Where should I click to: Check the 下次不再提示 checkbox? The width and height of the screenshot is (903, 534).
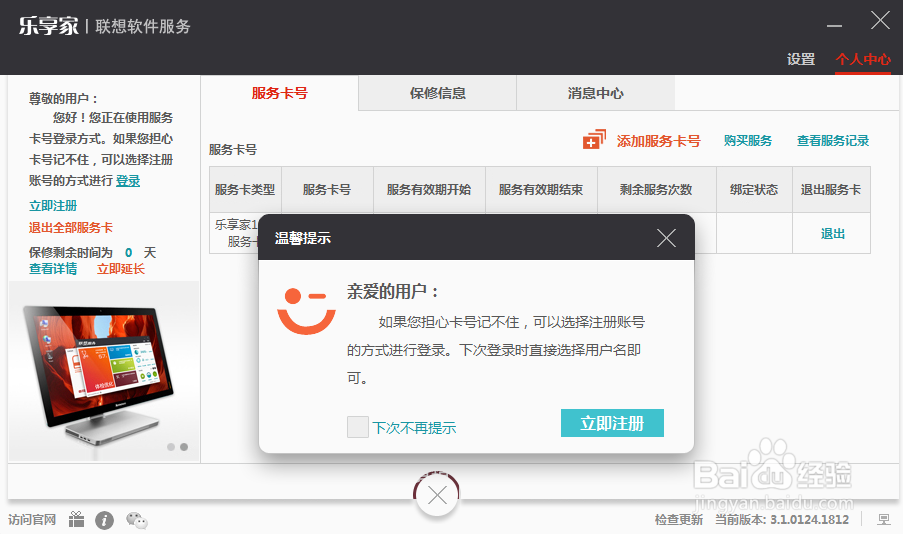tap(358, 427)
